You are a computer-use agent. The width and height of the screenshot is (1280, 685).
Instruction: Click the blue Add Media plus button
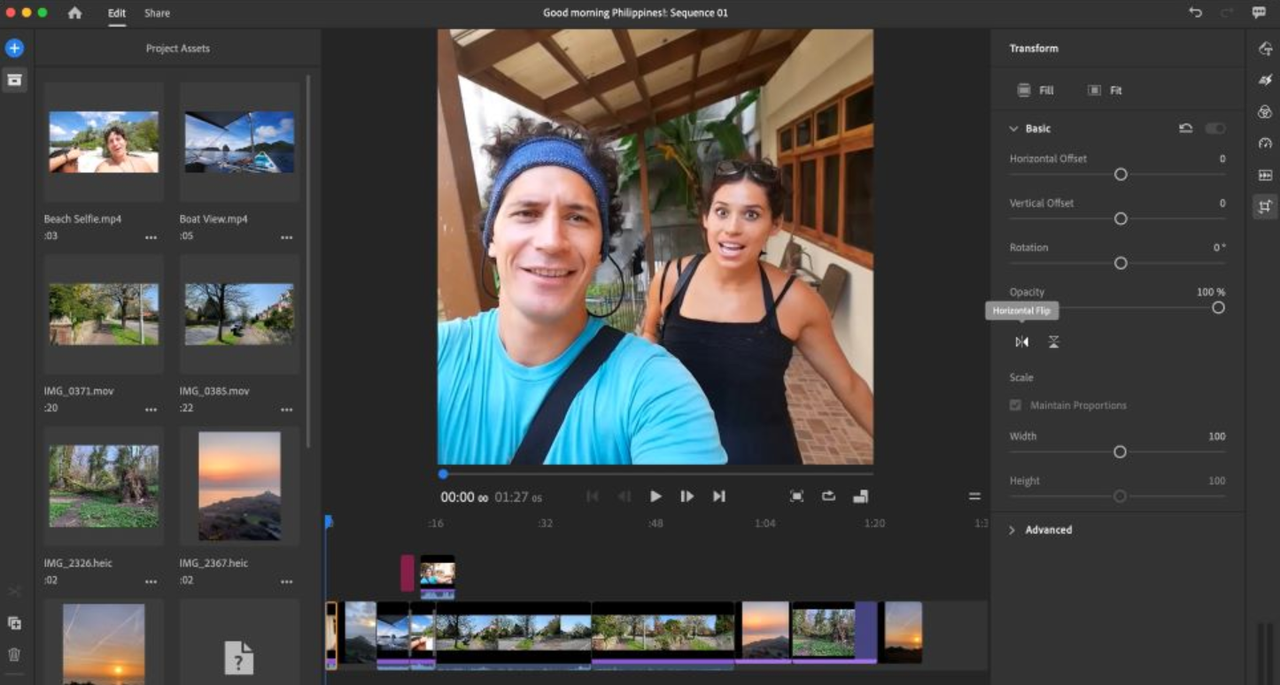tap(14, 48)
